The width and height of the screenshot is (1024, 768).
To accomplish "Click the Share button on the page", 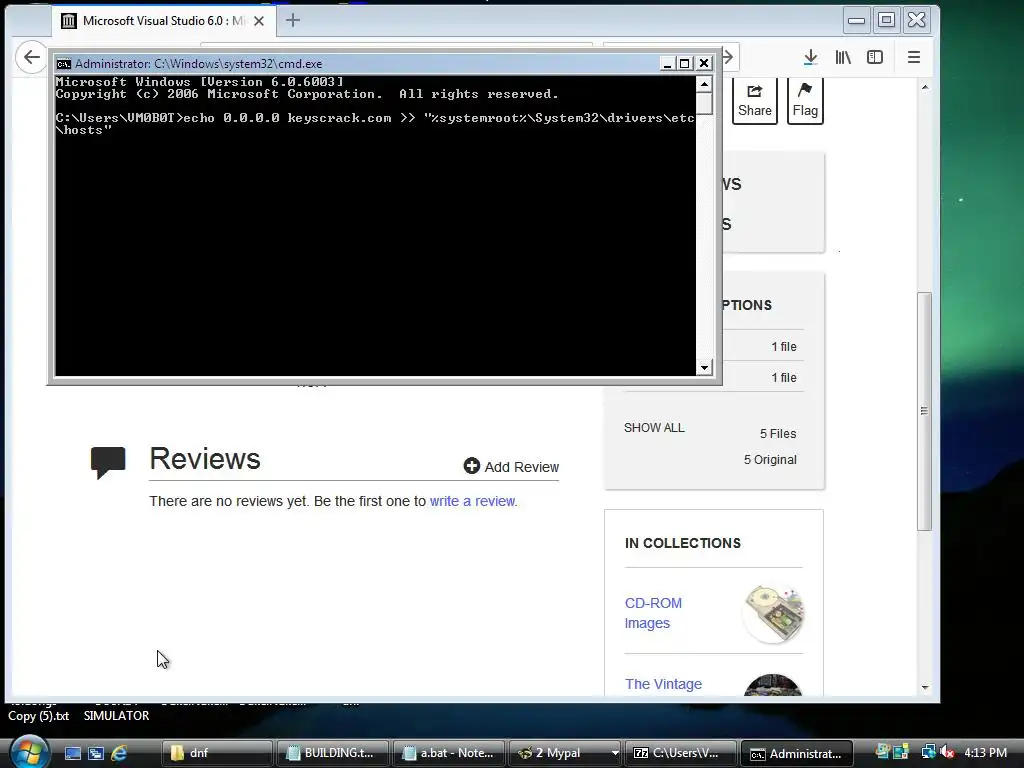I will coord(754,101).
